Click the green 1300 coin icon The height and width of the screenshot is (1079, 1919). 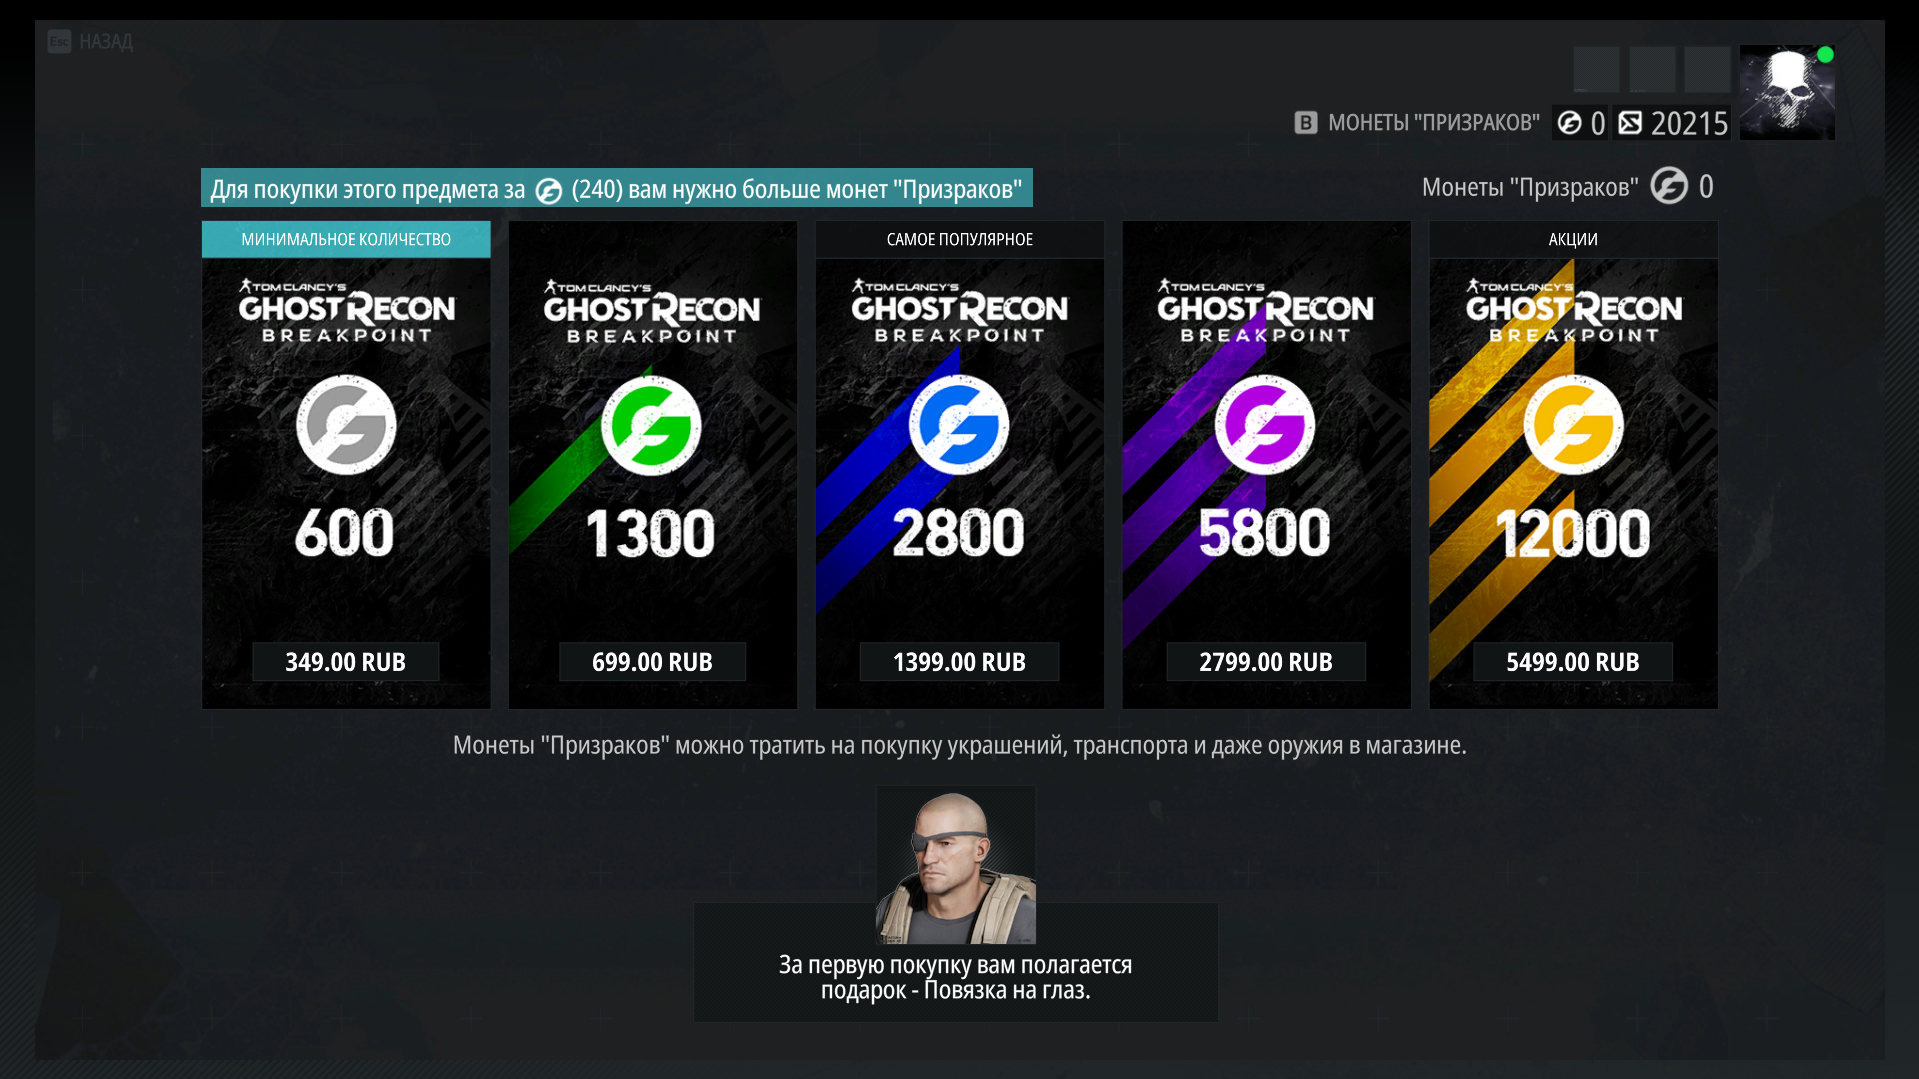(x=651, y=426)
